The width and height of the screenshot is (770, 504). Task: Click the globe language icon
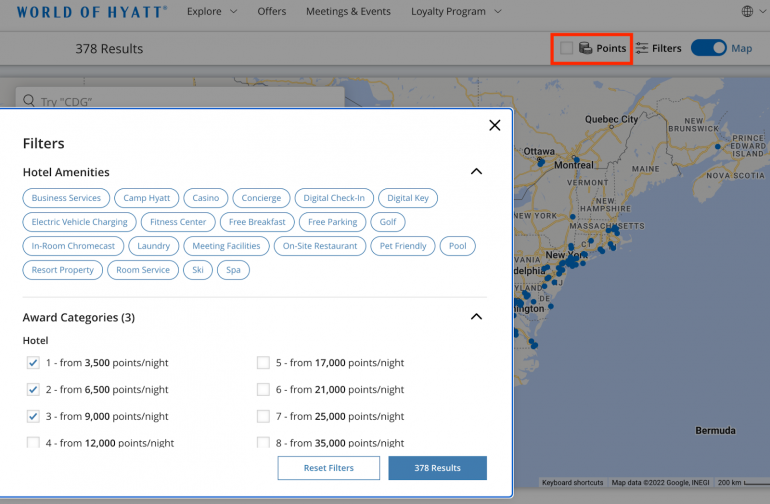click(748, 12)
